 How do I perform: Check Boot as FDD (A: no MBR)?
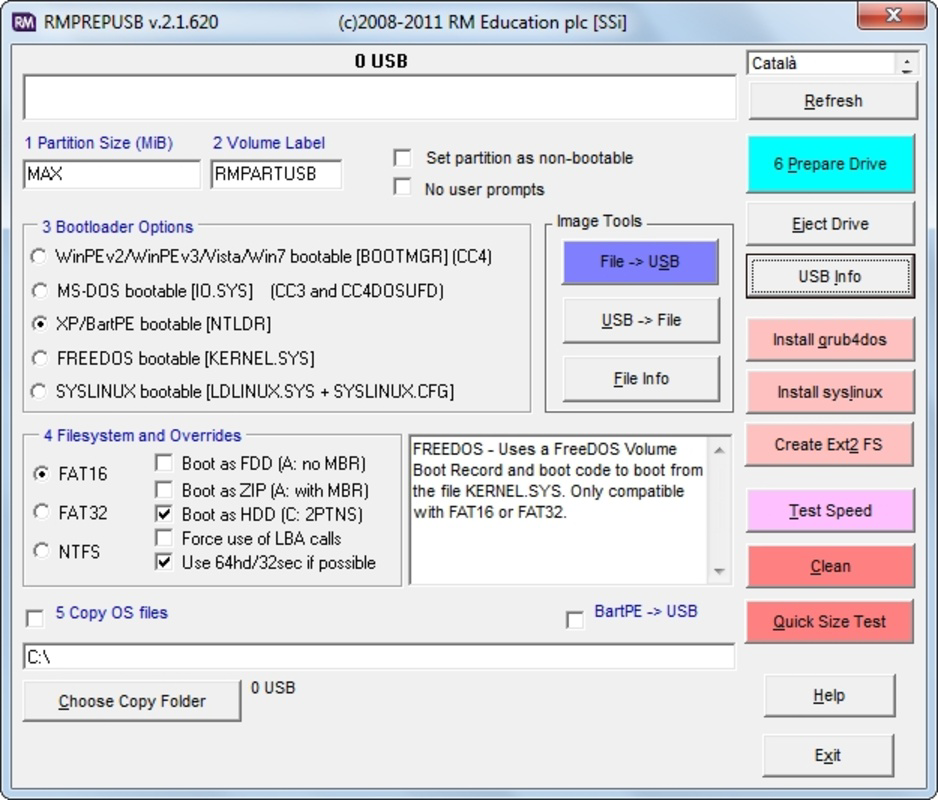163,463
